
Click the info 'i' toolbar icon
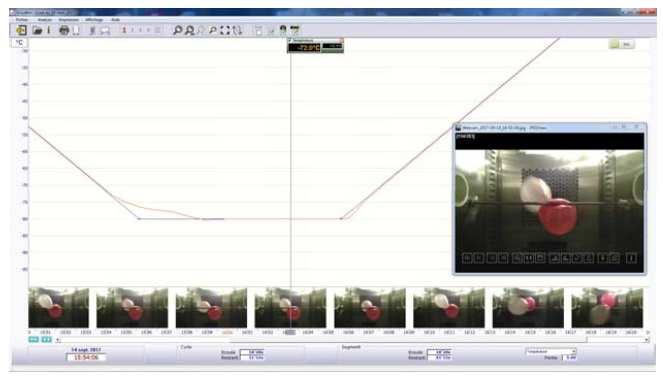pyautogui.click(x=49, y=30)
